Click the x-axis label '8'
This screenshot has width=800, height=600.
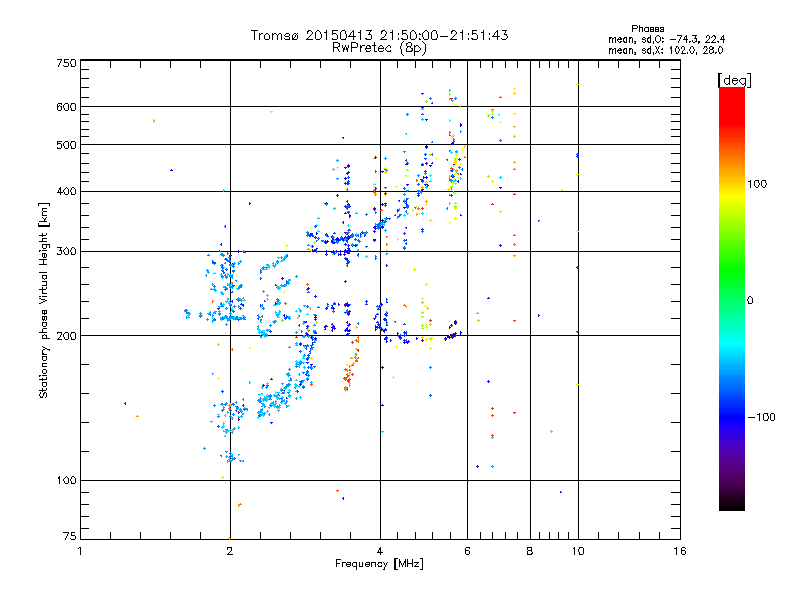click(x=530, y=551)
